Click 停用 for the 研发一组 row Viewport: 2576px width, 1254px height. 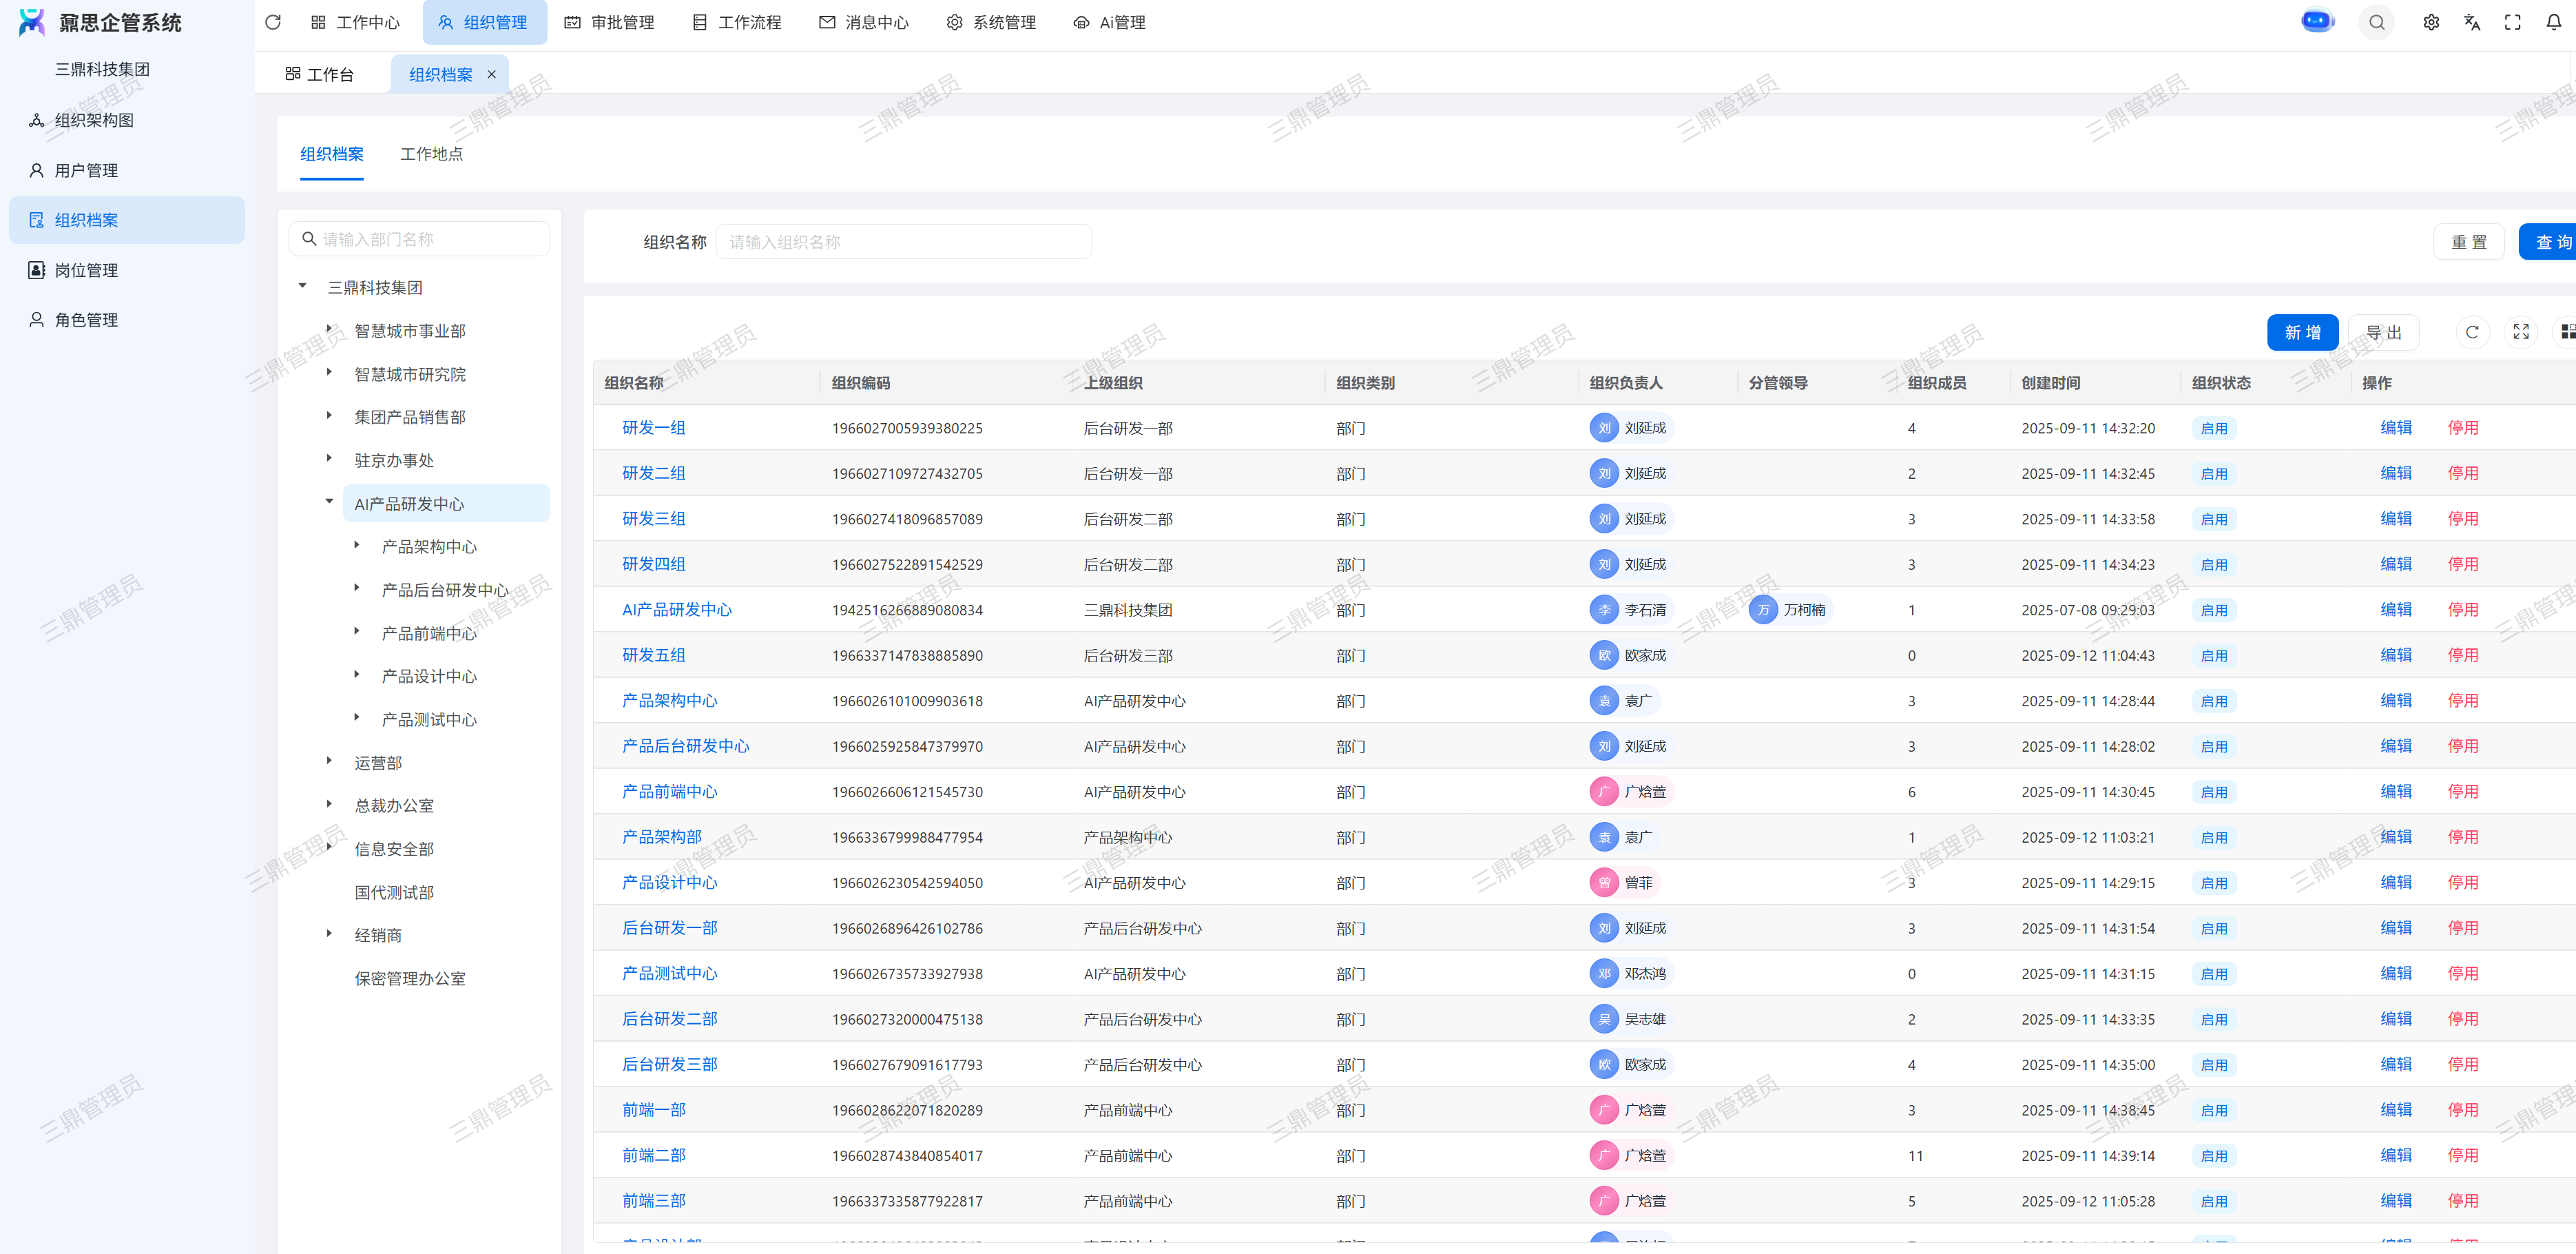2462,428
